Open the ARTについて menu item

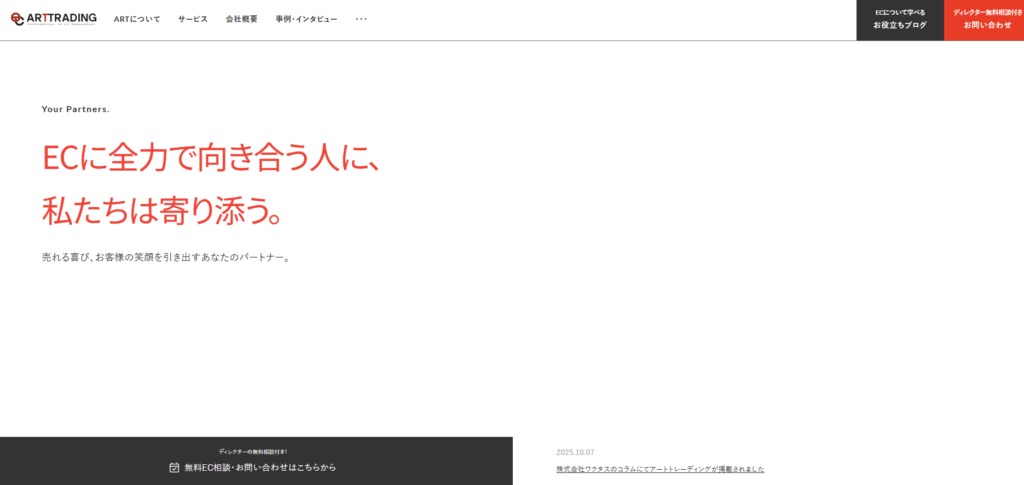pos(137,19)
